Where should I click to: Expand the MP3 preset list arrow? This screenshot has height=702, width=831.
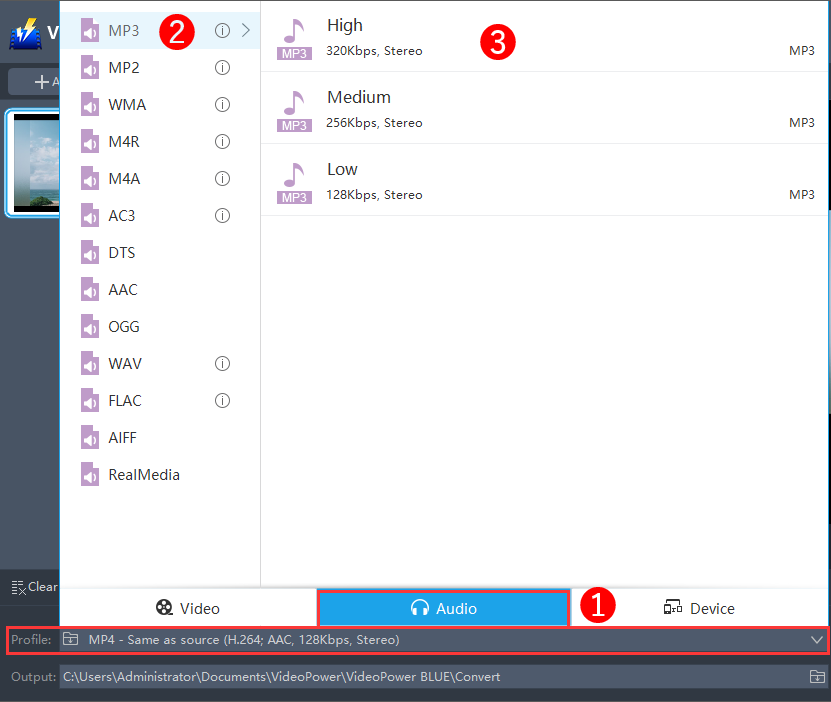pos(248,31)
